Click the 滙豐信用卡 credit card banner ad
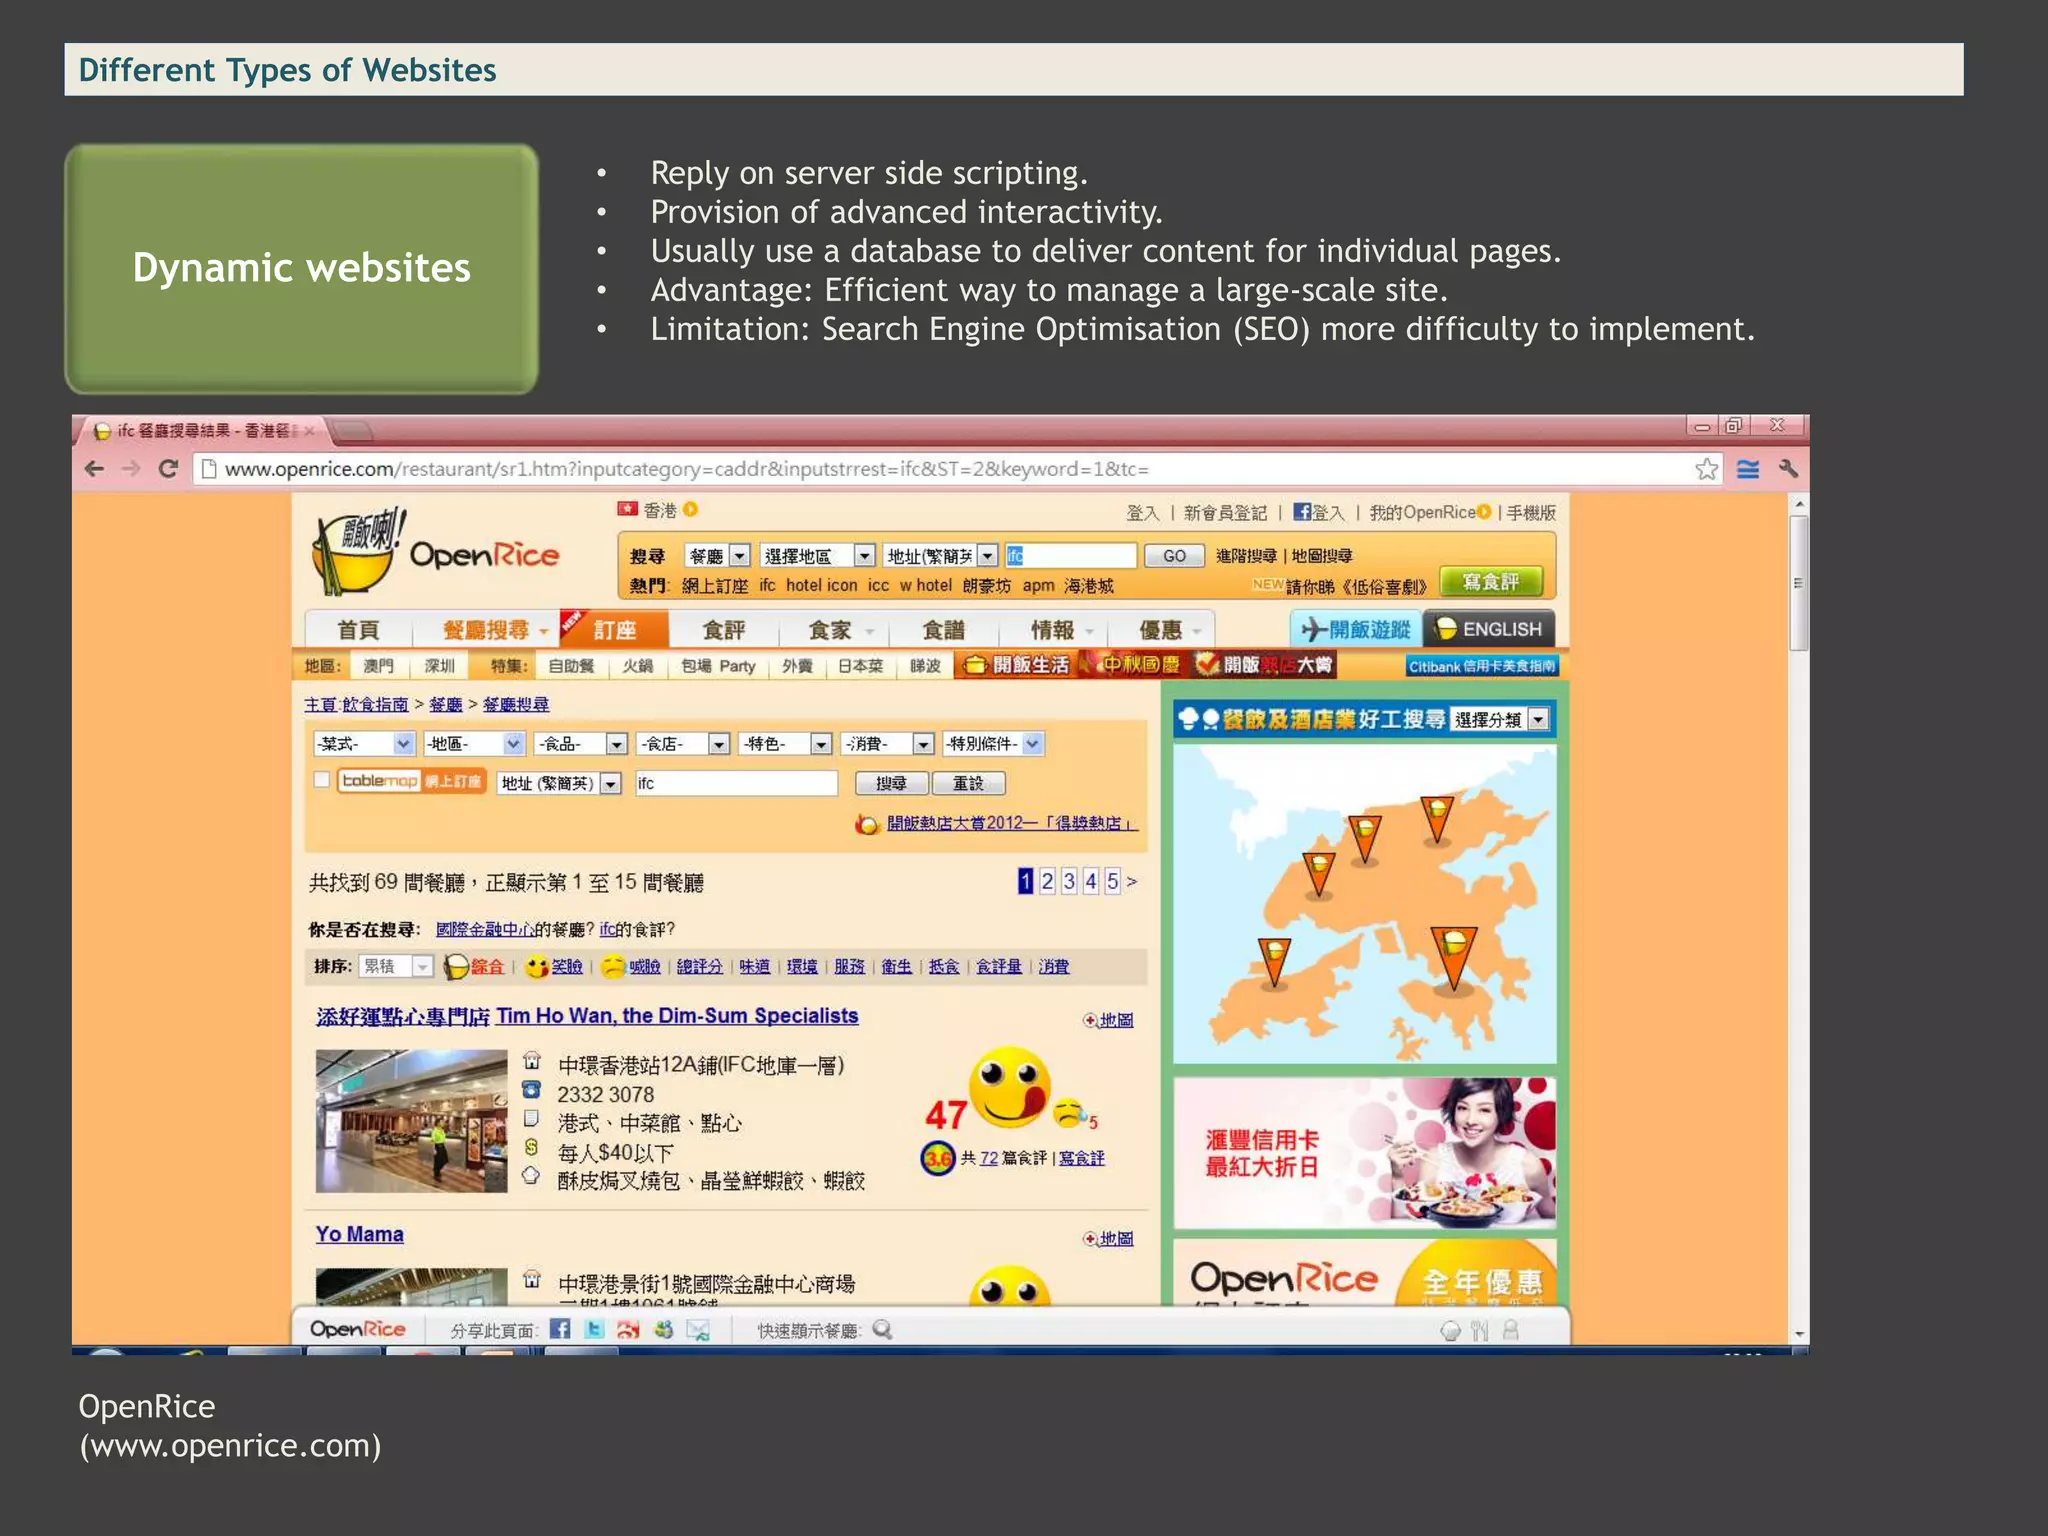2048x1536 pixels. pyautogui.click(x=1364, y=1153)
